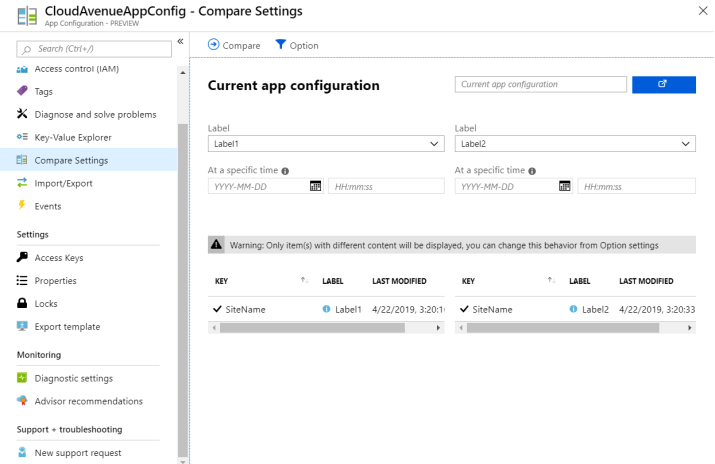Click the sidebar Search input field
The image size is (715, 464).
pyautogui.click(x=94, y=49)
